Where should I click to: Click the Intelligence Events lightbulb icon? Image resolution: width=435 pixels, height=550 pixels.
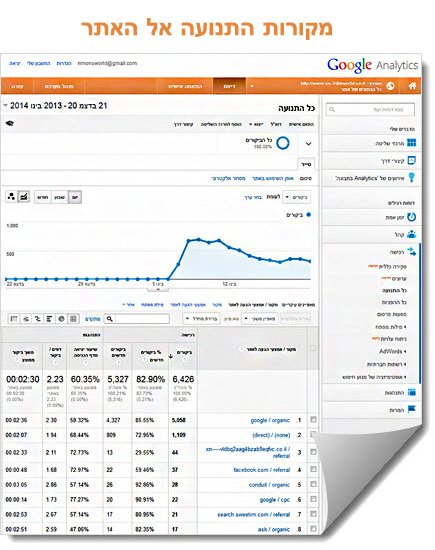click(412, 177)
